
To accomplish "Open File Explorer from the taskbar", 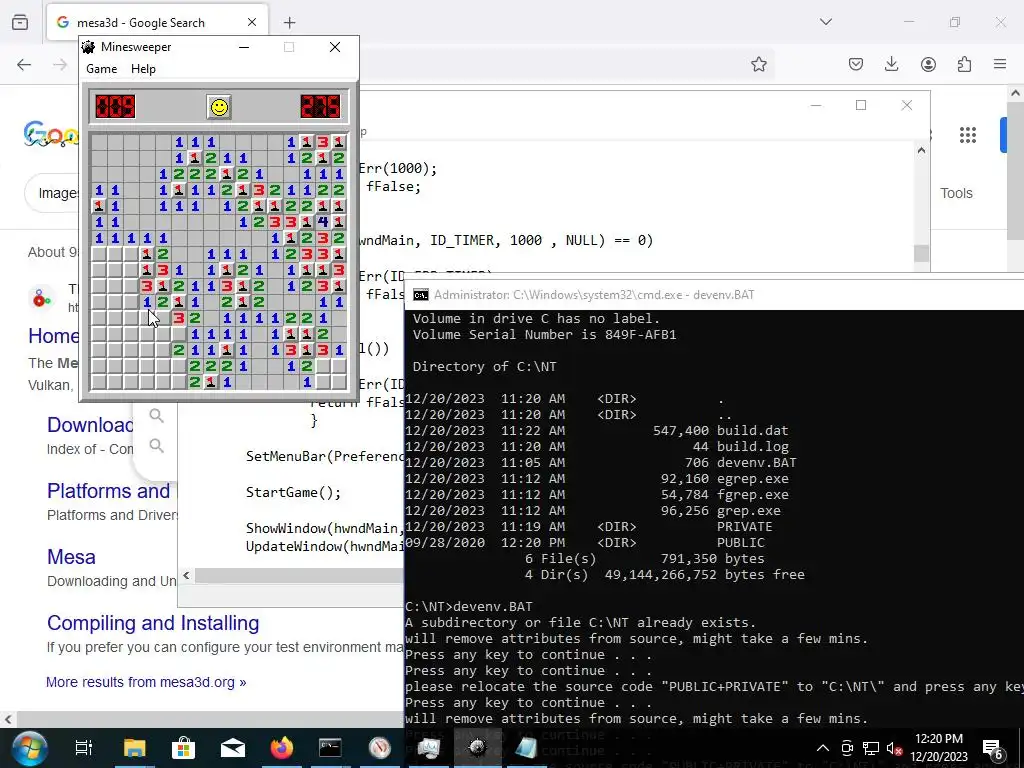I will (135, 748).
